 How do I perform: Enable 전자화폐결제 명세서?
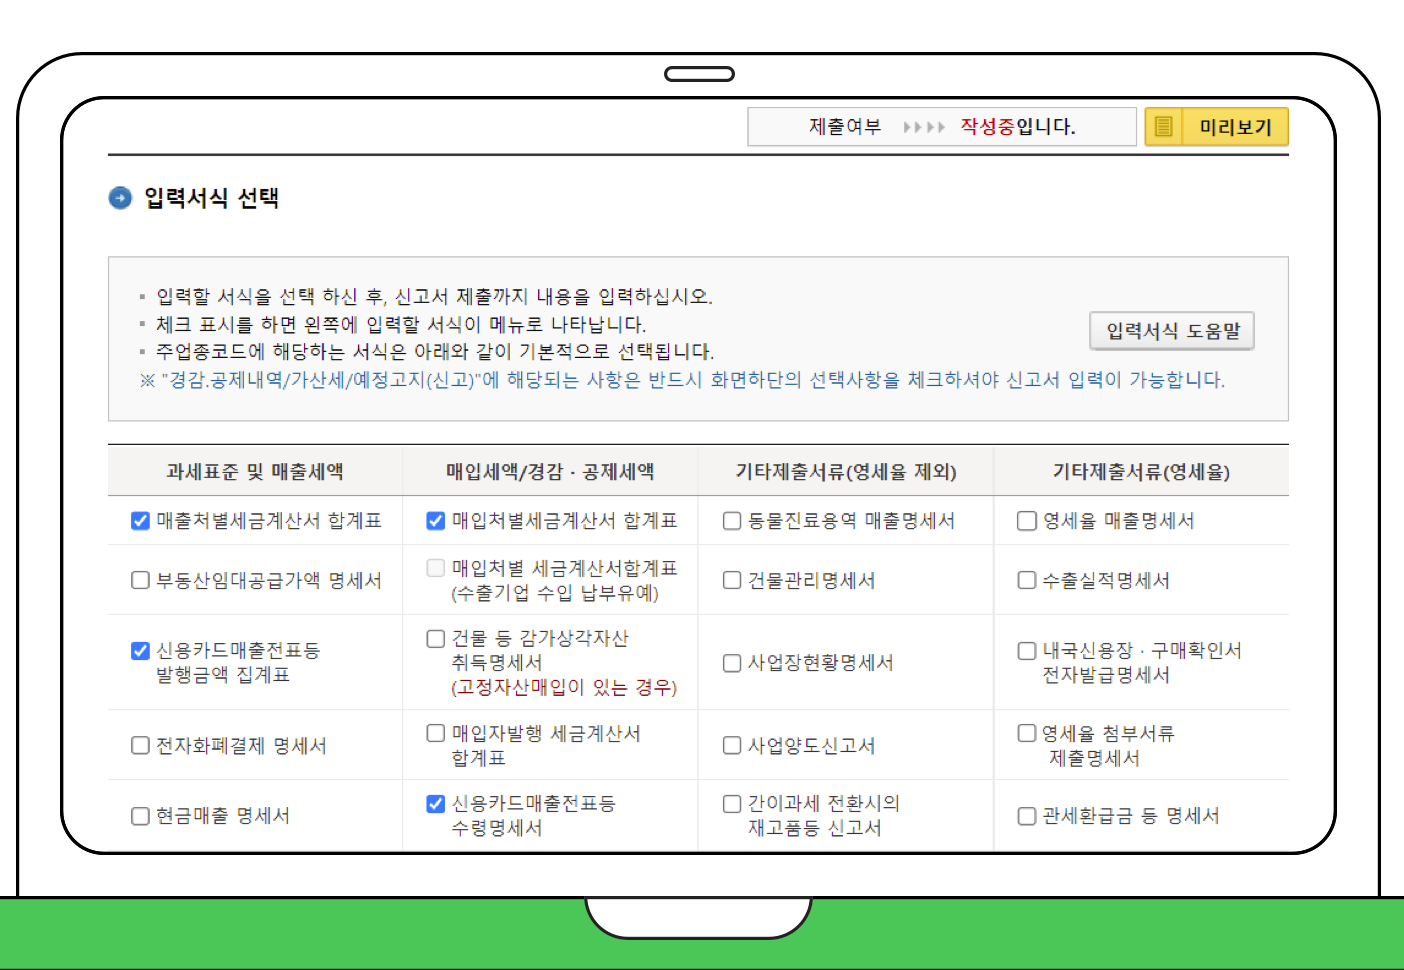139,745
